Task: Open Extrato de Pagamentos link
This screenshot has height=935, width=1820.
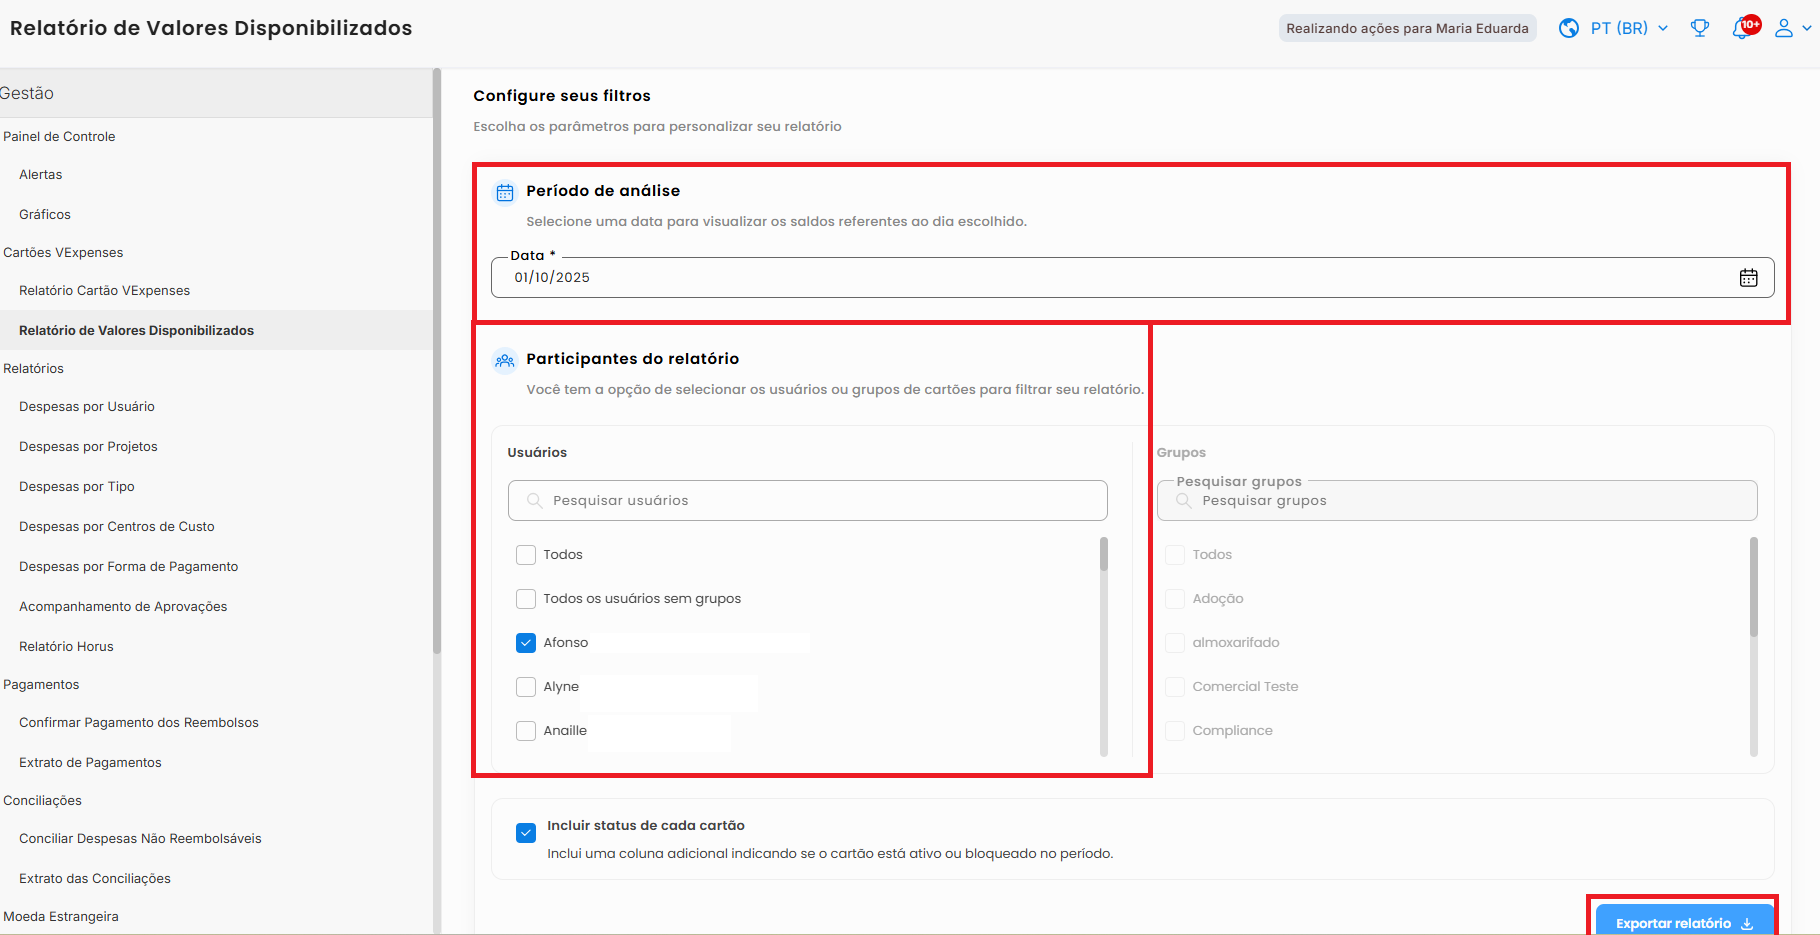Action: 90,763
